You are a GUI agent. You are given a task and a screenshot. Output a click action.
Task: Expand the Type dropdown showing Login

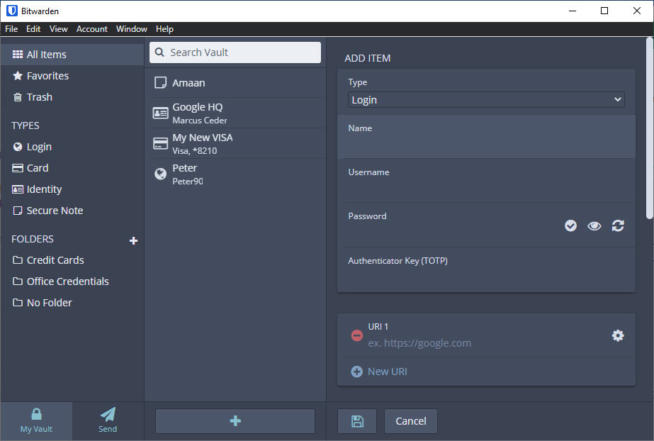[x=486, y=100]
